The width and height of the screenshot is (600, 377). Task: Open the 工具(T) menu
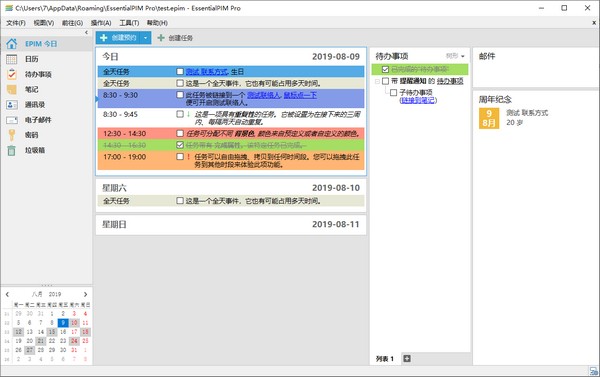point(129,23)
